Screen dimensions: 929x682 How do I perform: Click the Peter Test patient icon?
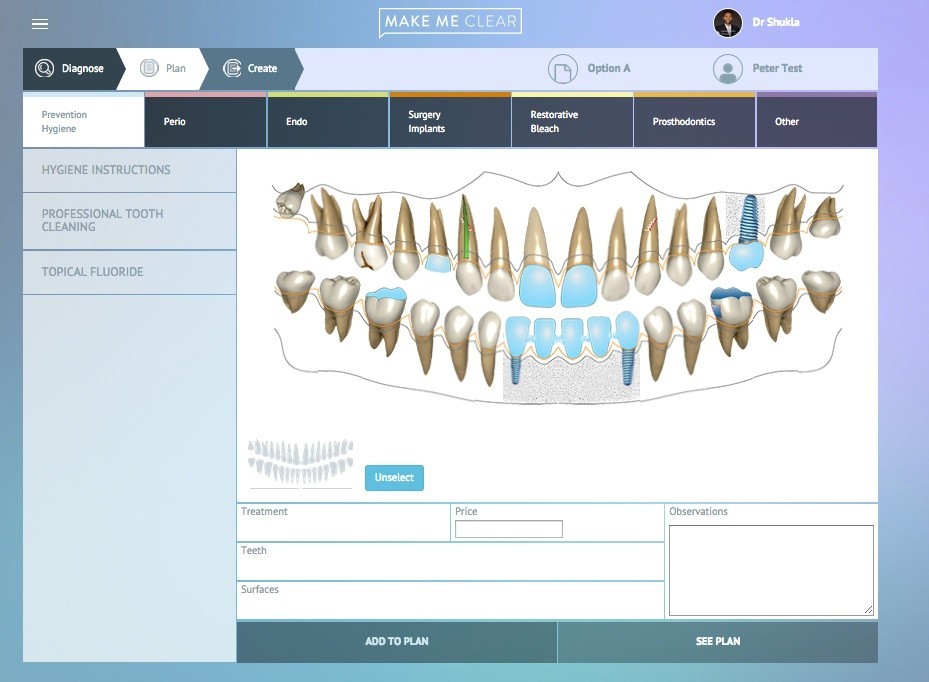tap(727, 69)
